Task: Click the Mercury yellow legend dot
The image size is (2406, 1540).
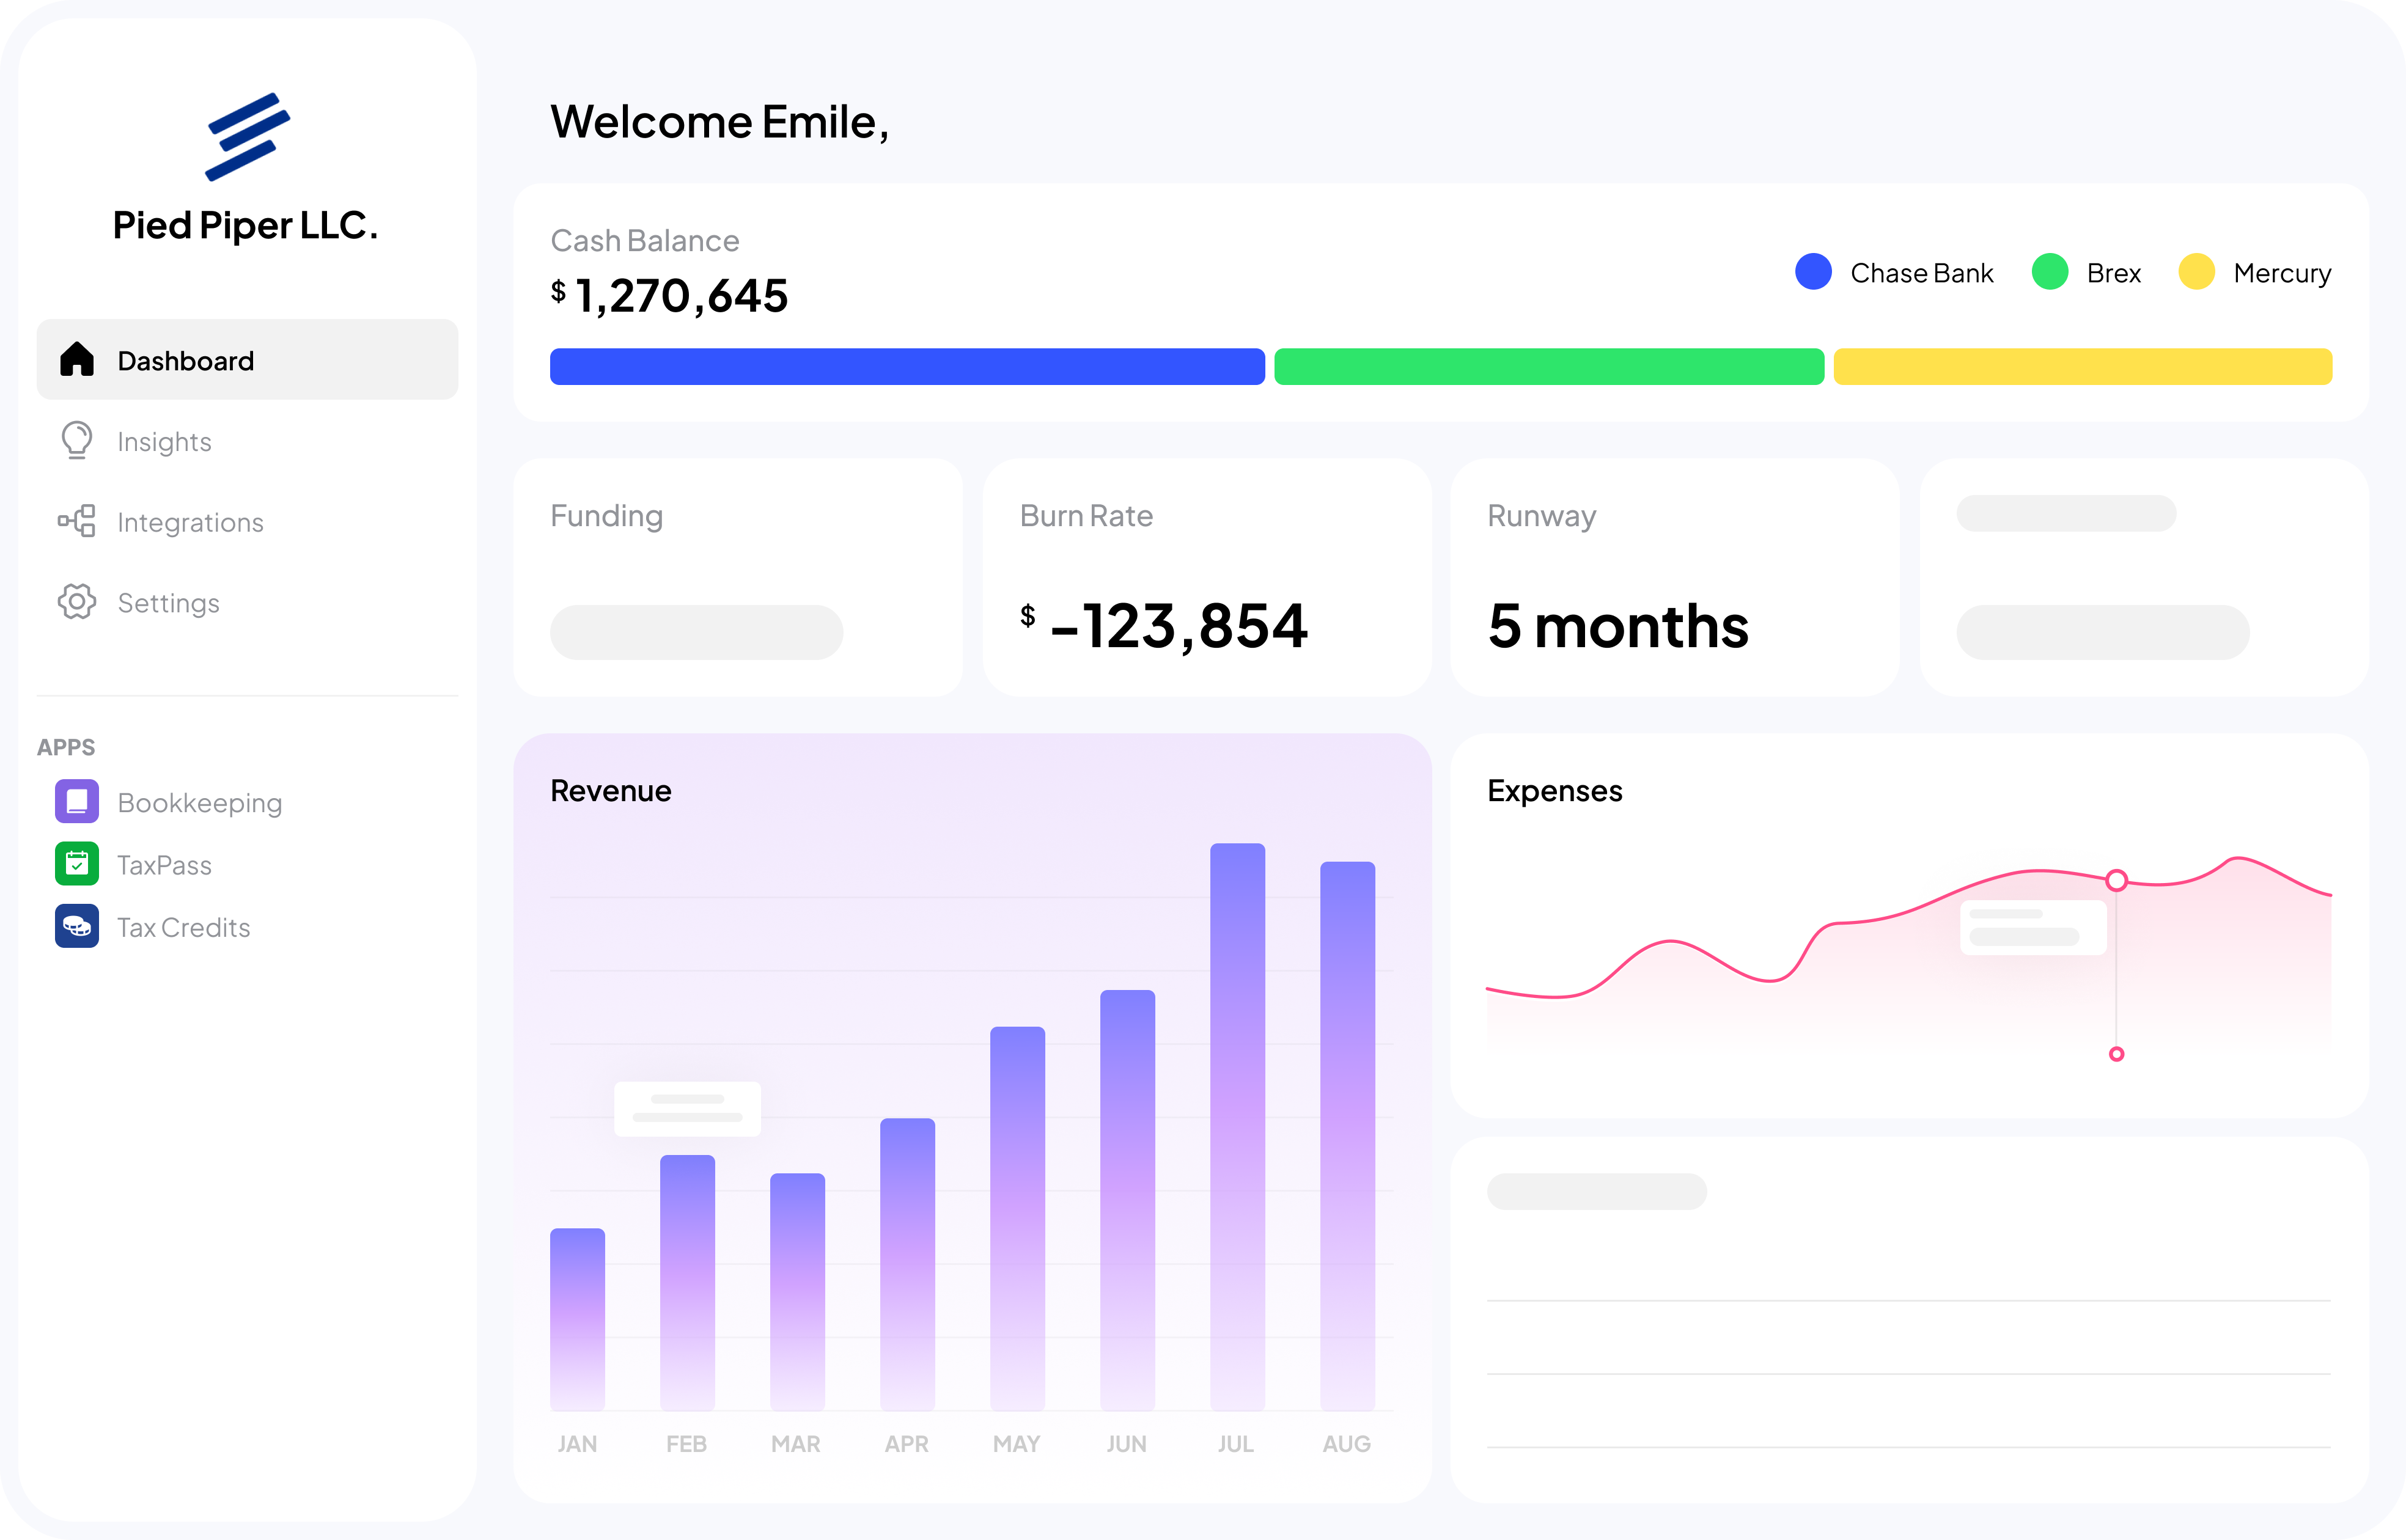Action: 2196,271
